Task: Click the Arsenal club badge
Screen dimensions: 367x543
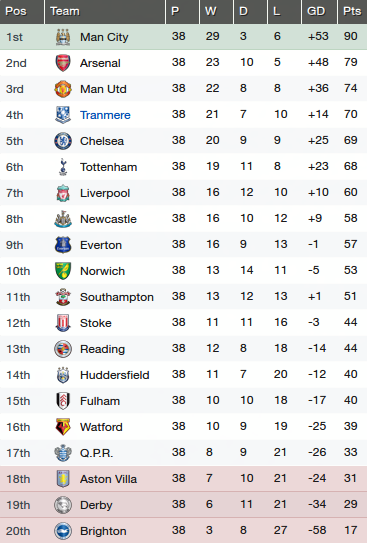Action: [x=63, y=63]
